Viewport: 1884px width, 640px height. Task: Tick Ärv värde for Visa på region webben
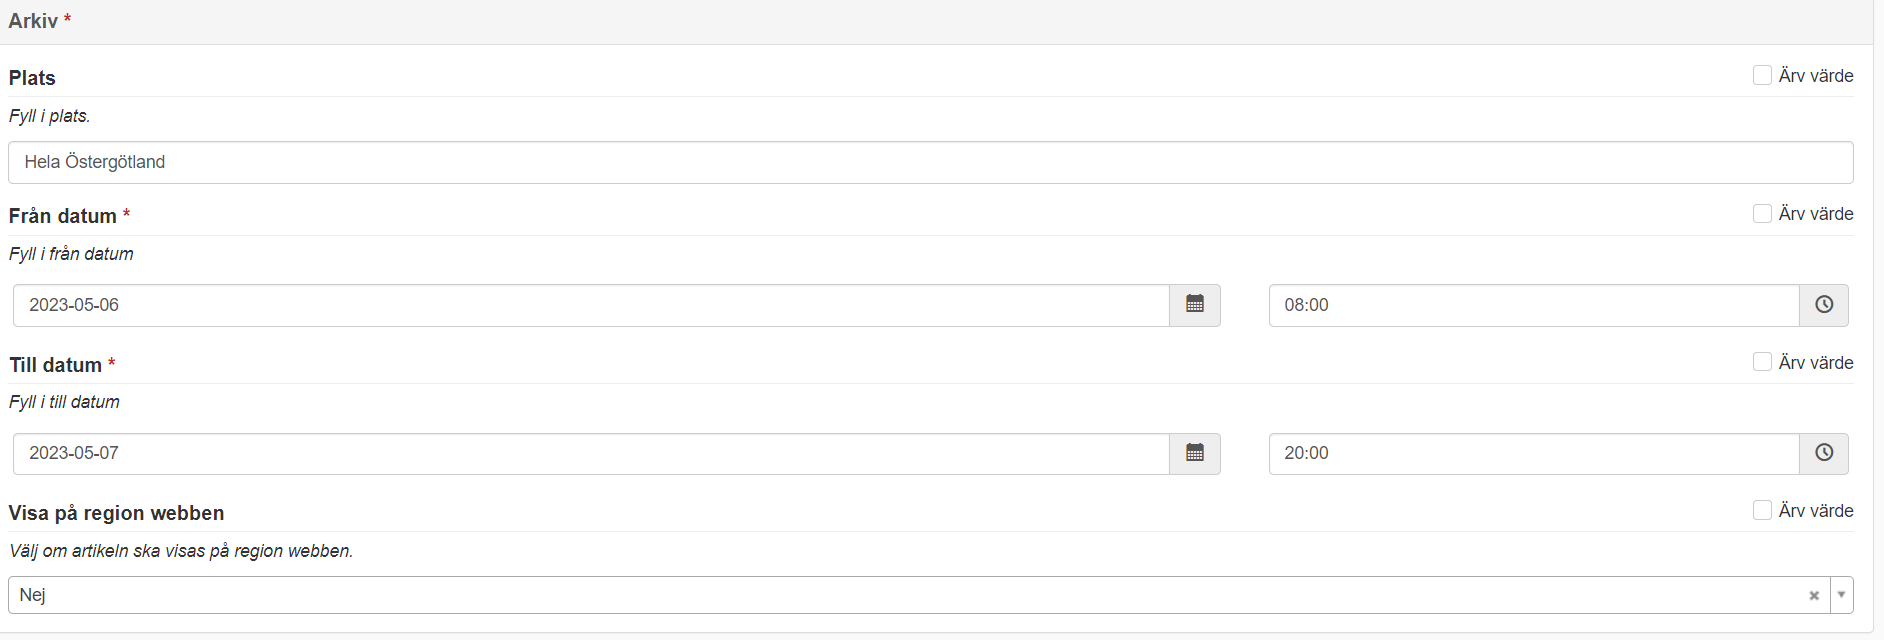[x=1762, y=510]
